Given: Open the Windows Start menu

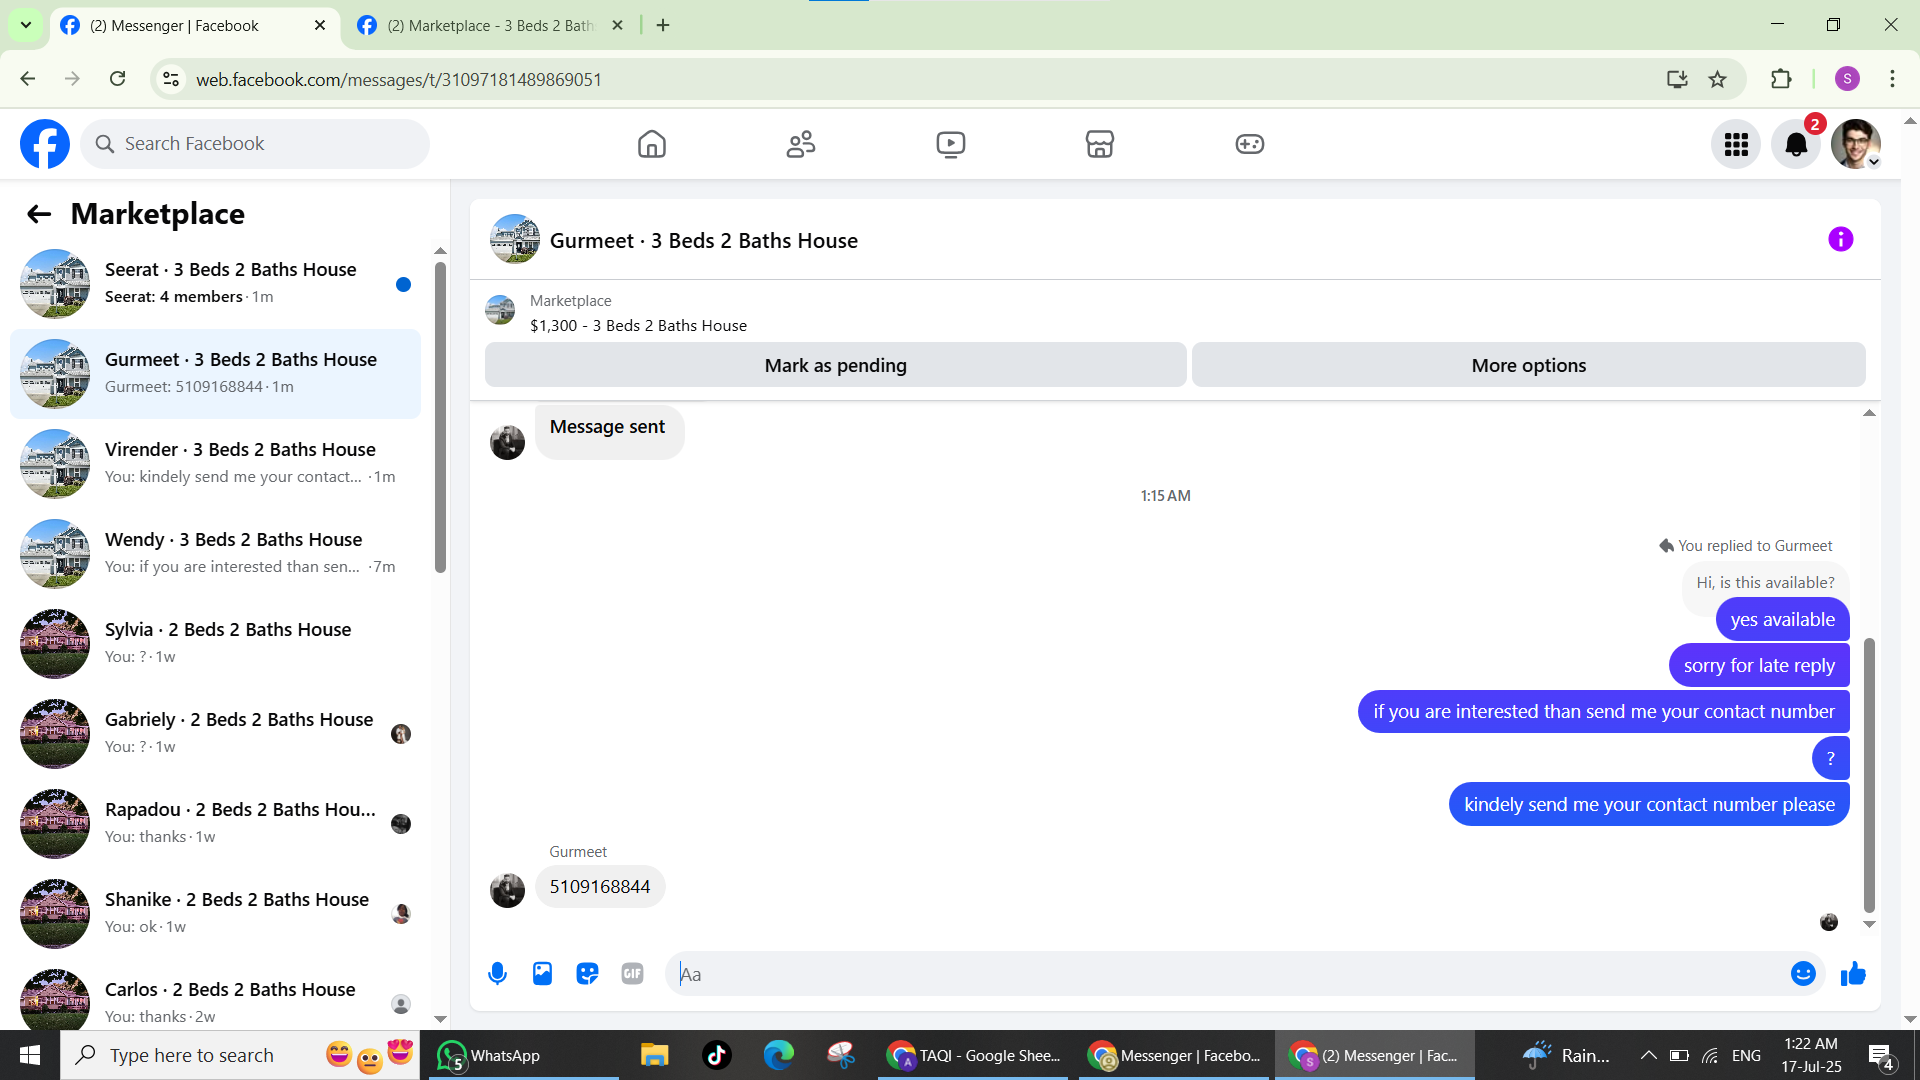Looking at the screenshot, I should coord(30,1055).
